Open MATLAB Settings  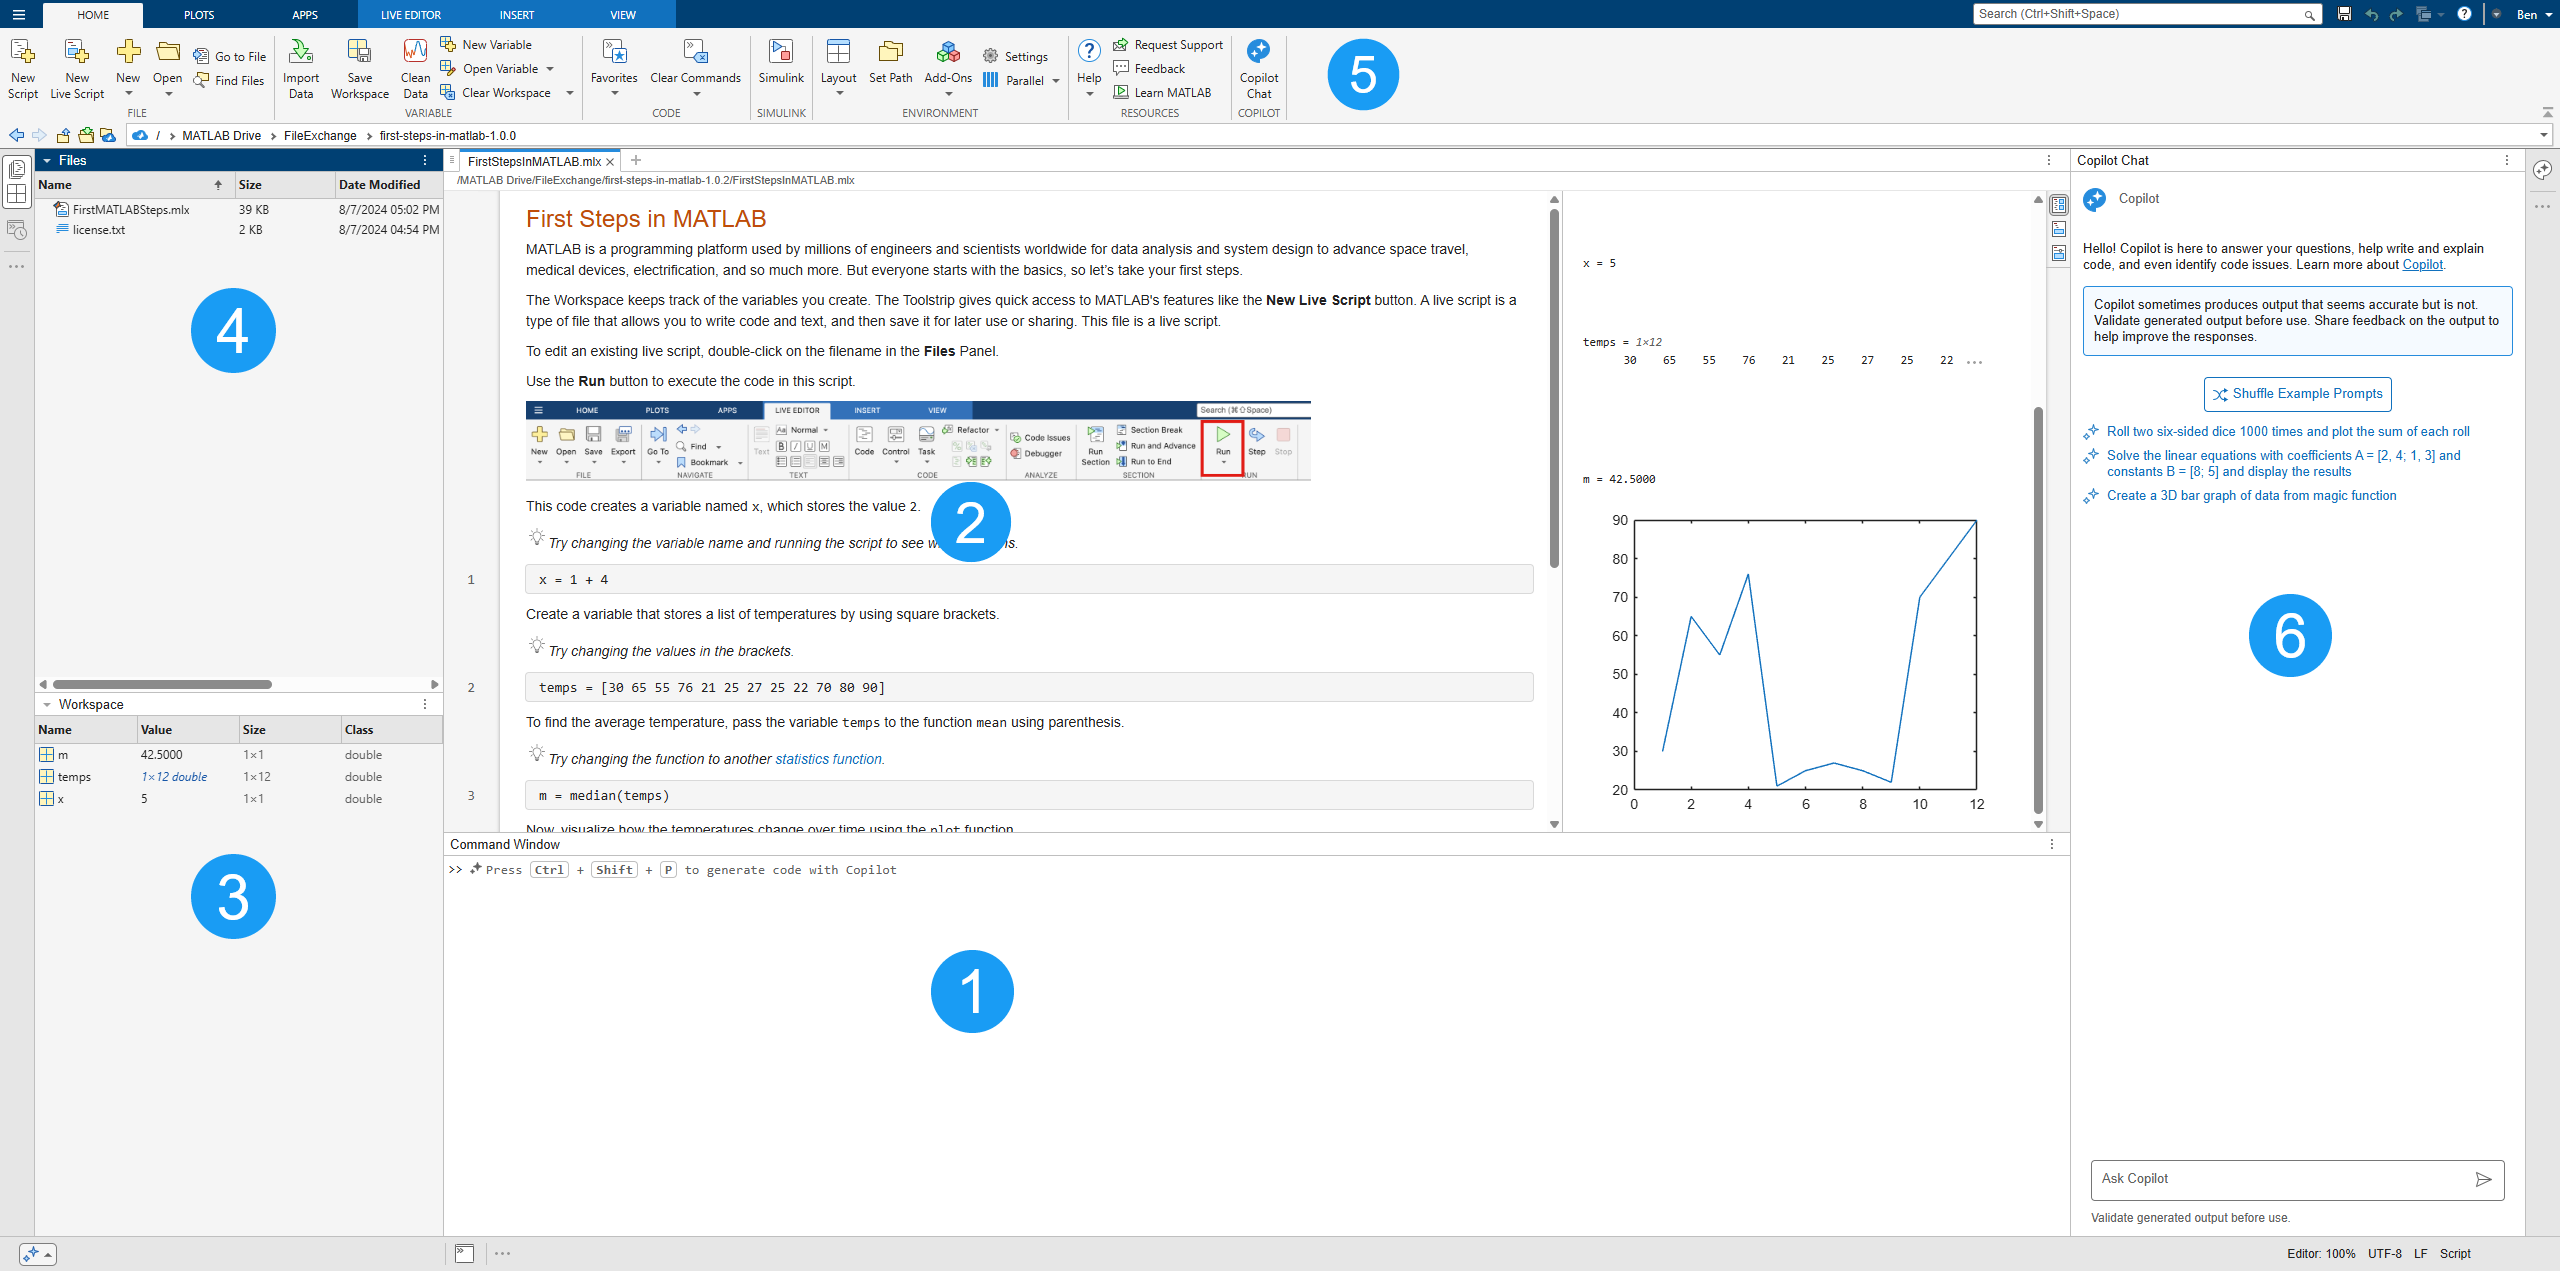tap(1016, 56)
